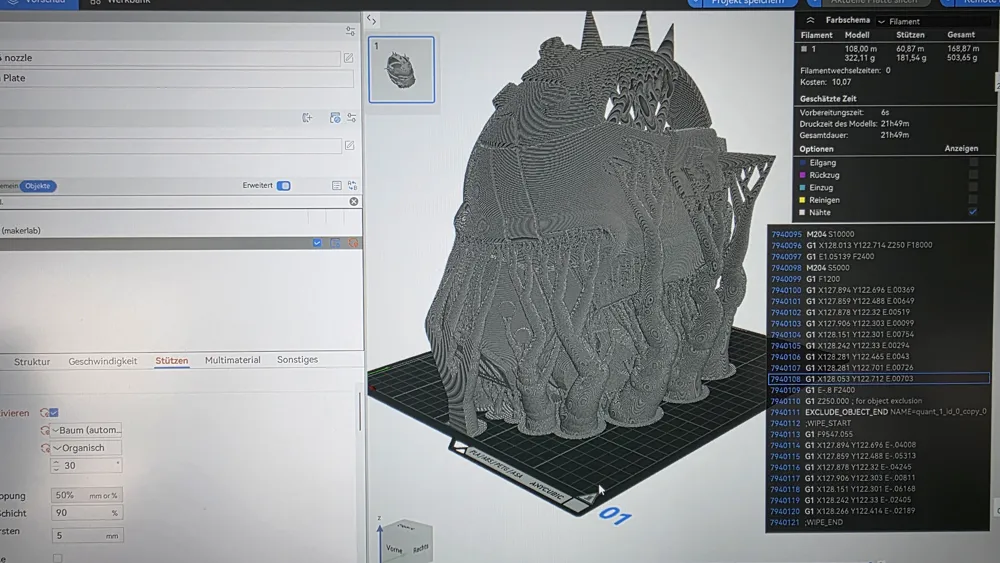This screenshot has width=1000, height=563.
Task: Open the Plate type dropdown
Action: 177,78
